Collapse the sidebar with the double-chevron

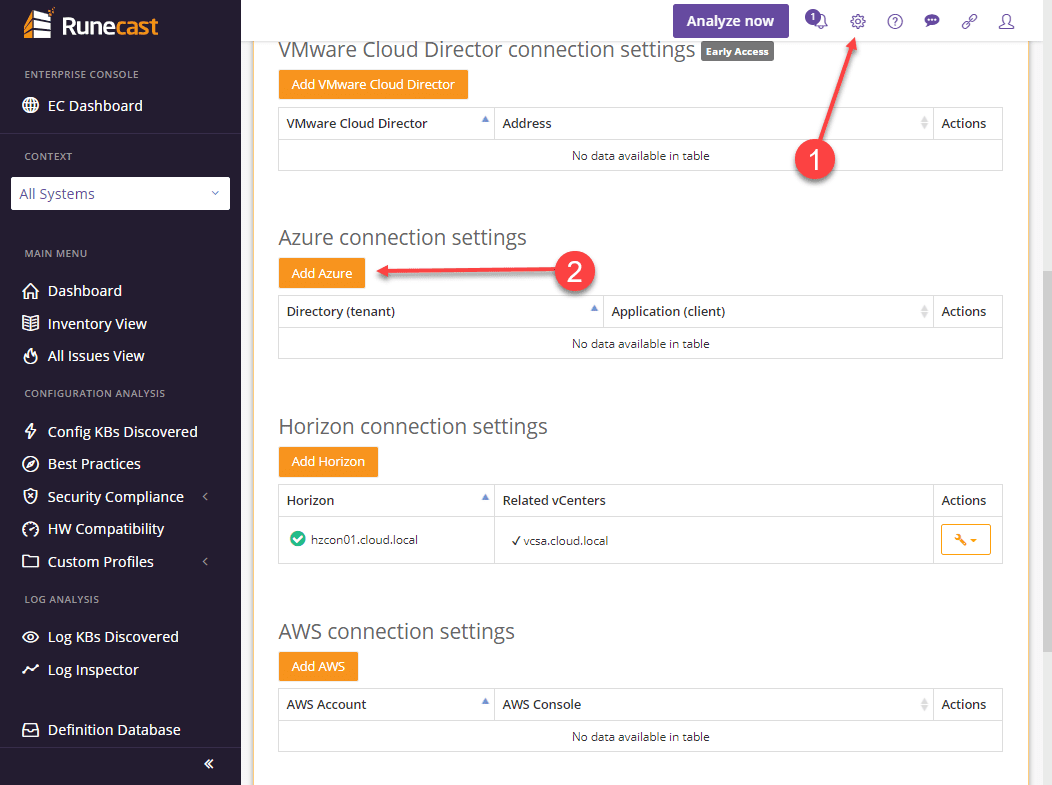pos(208,763)
